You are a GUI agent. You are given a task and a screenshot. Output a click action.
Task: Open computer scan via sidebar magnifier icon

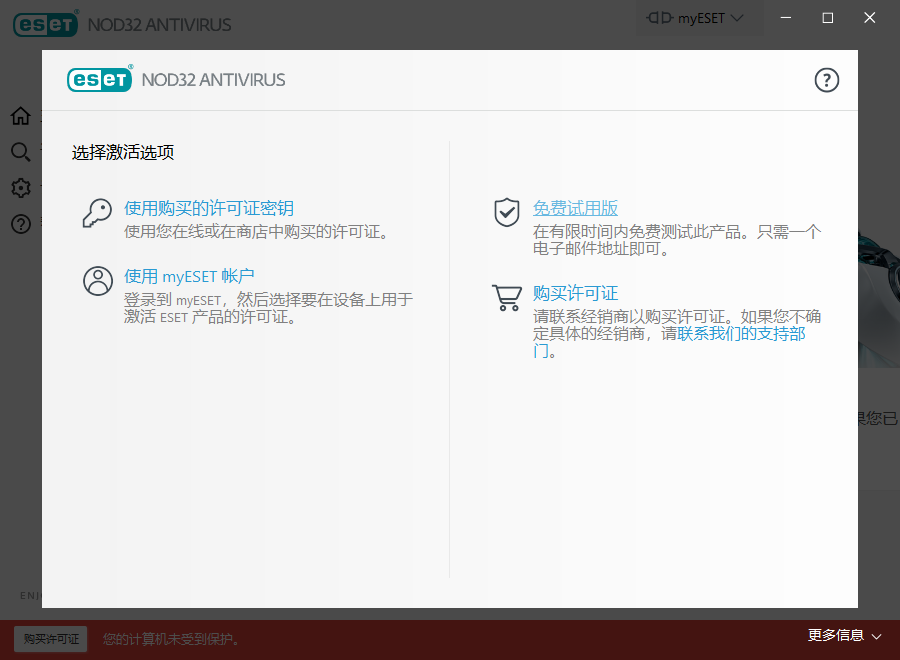(x=21, y=152)
